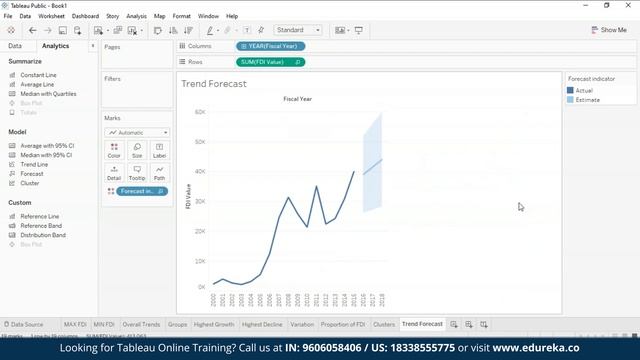This screenshot has height=360, width=640.
Task: Click the YEAR(Fiscal Year) pill
Action: pyautogui.click(x=271, y=46)
